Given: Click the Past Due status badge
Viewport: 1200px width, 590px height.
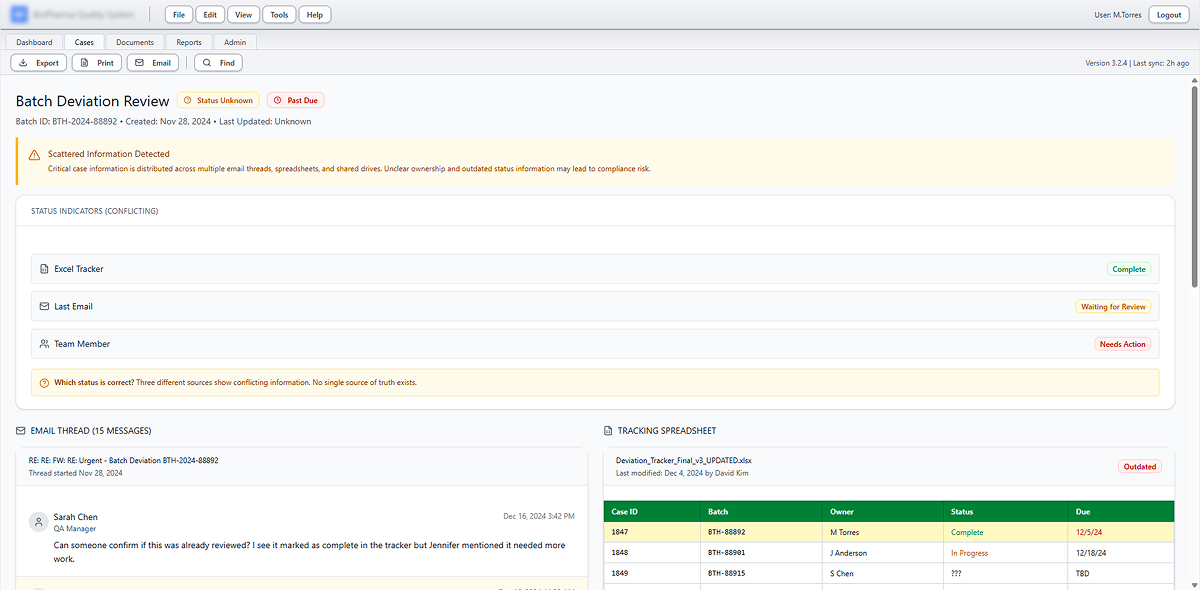Looking at the screenshot, I should click(x=295, y=100).
